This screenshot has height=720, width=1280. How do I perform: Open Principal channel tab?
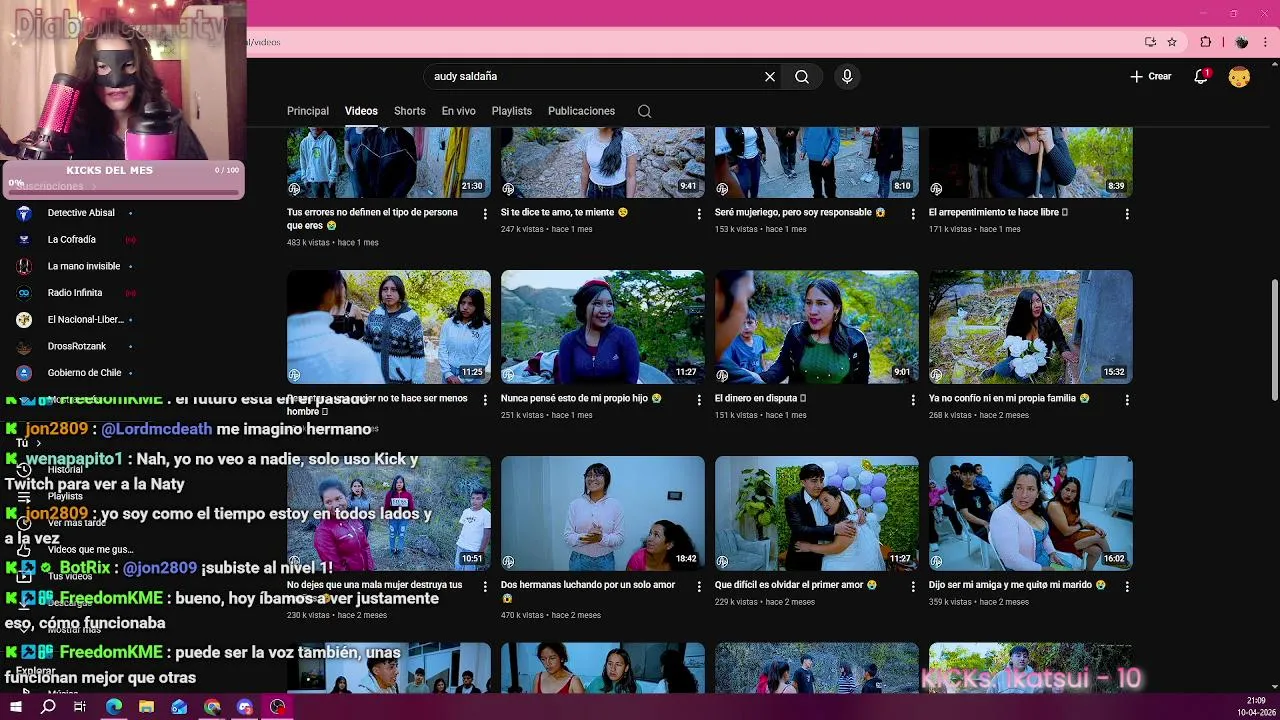(308, 111)
